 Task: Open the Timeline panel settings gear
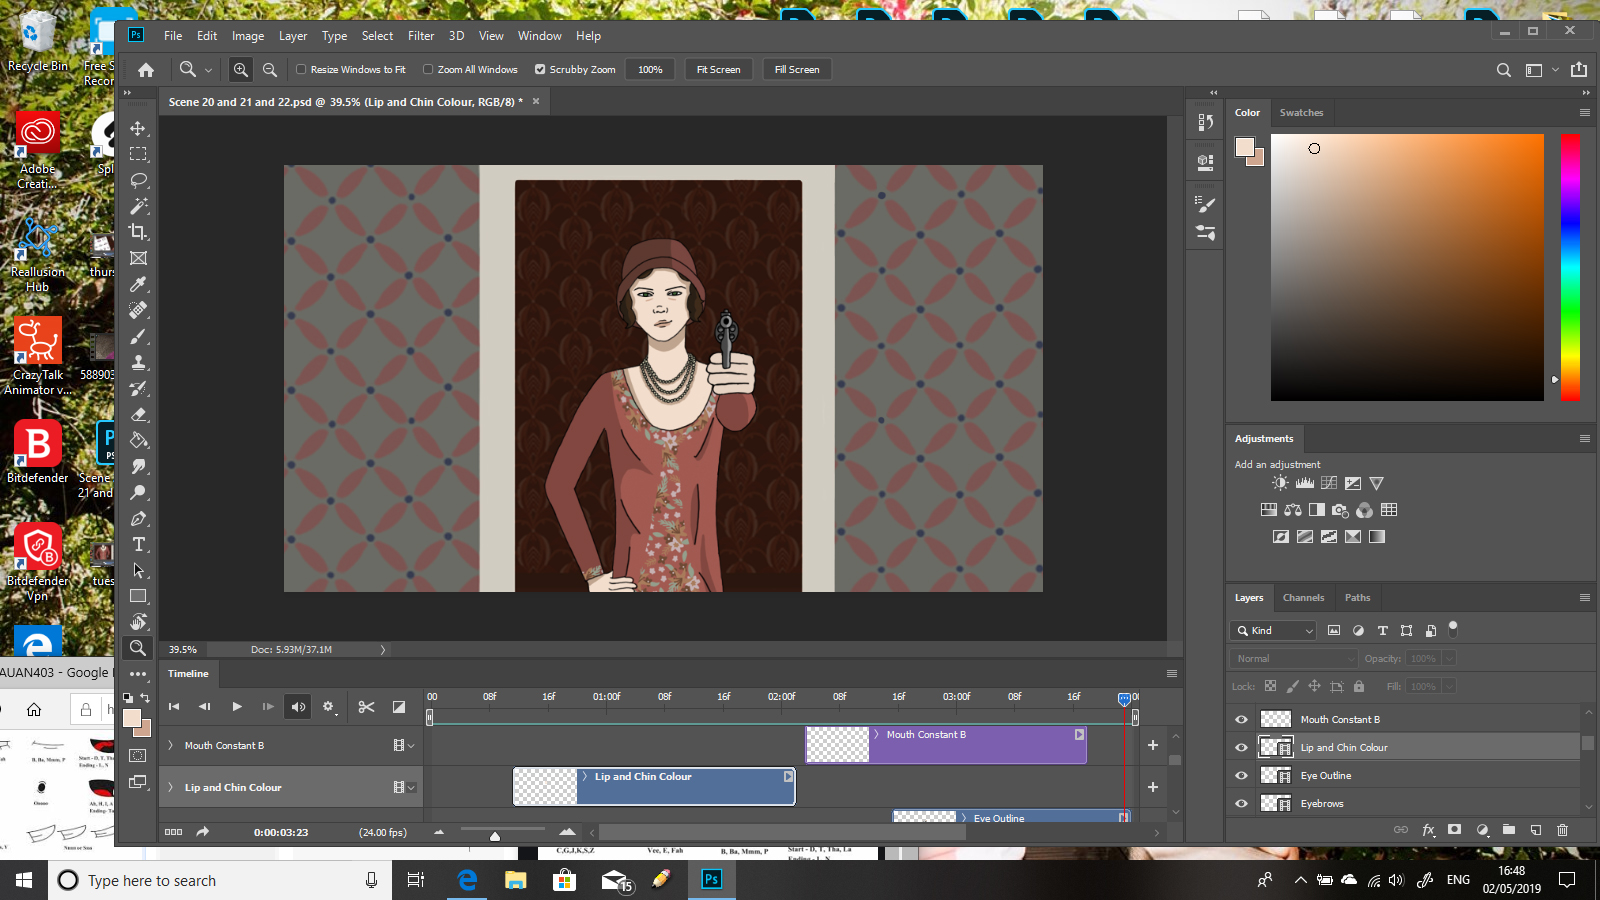[x=328, y=707]
